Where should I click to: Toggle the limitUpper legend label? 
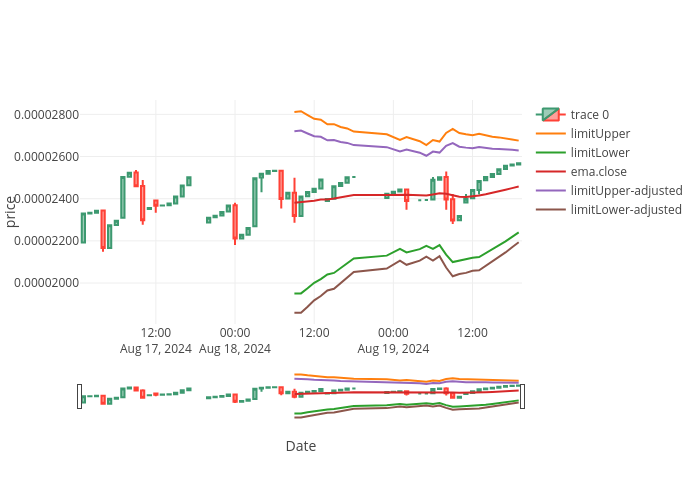(x=600, y=134)
